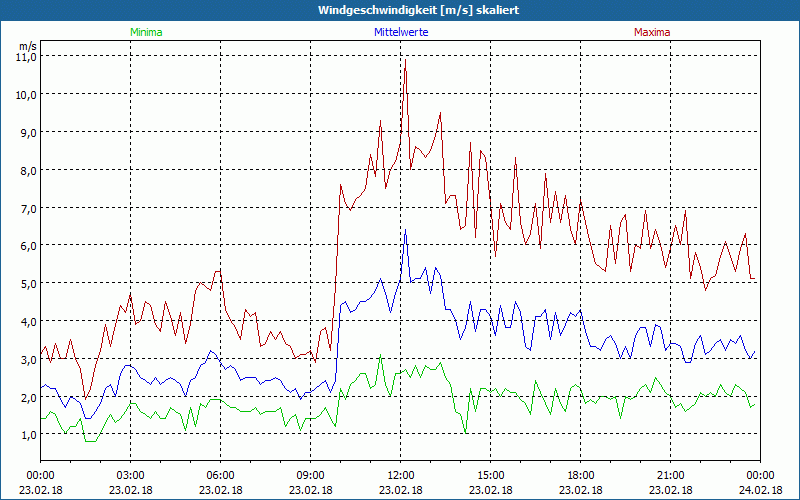Screen dimensions: 800x500
Task: Click the '11,0' y-axis value
Action: click(26, 57)
